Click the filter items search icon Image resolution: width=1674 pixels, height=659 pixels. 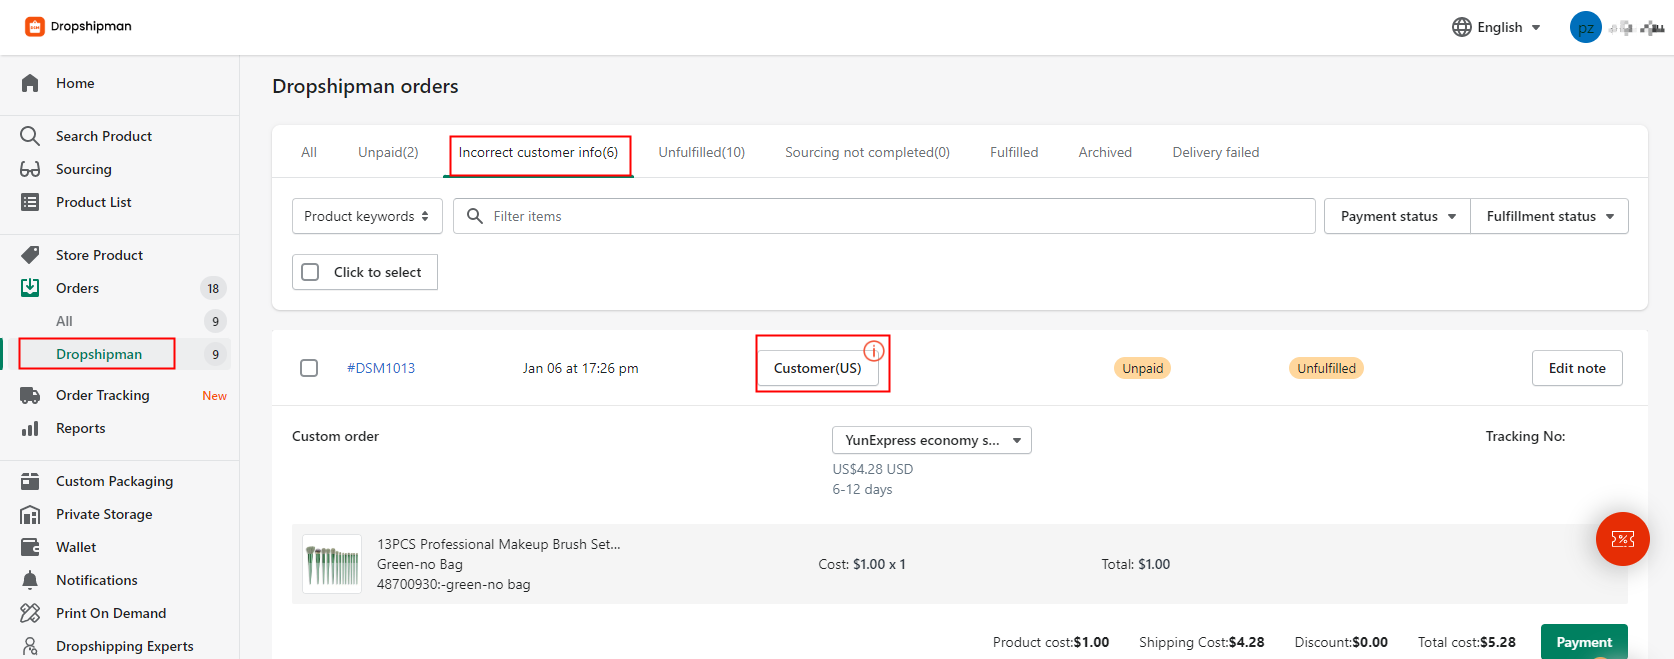475,216
